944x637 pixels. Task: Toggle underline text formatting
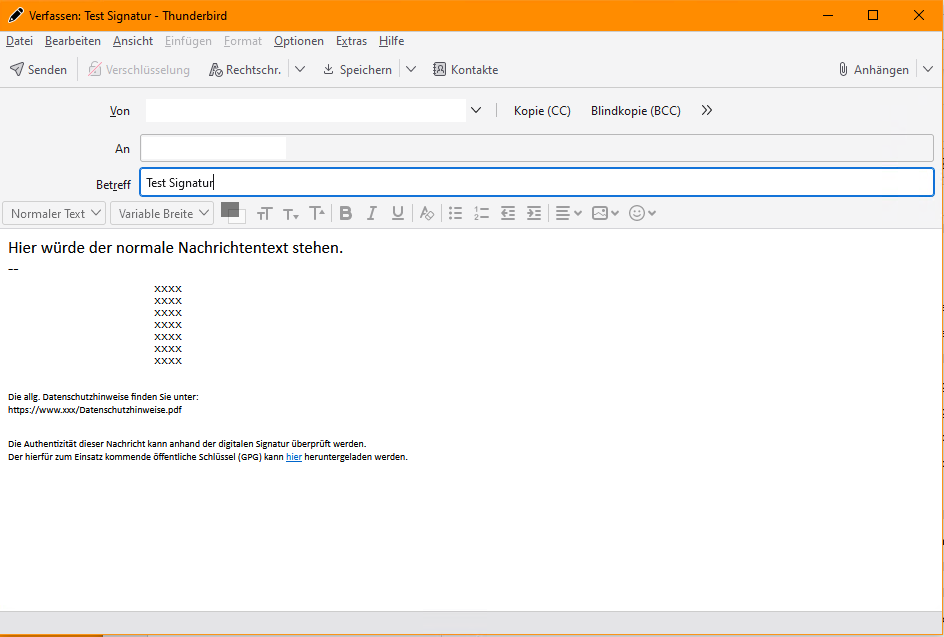click(398, 213)
